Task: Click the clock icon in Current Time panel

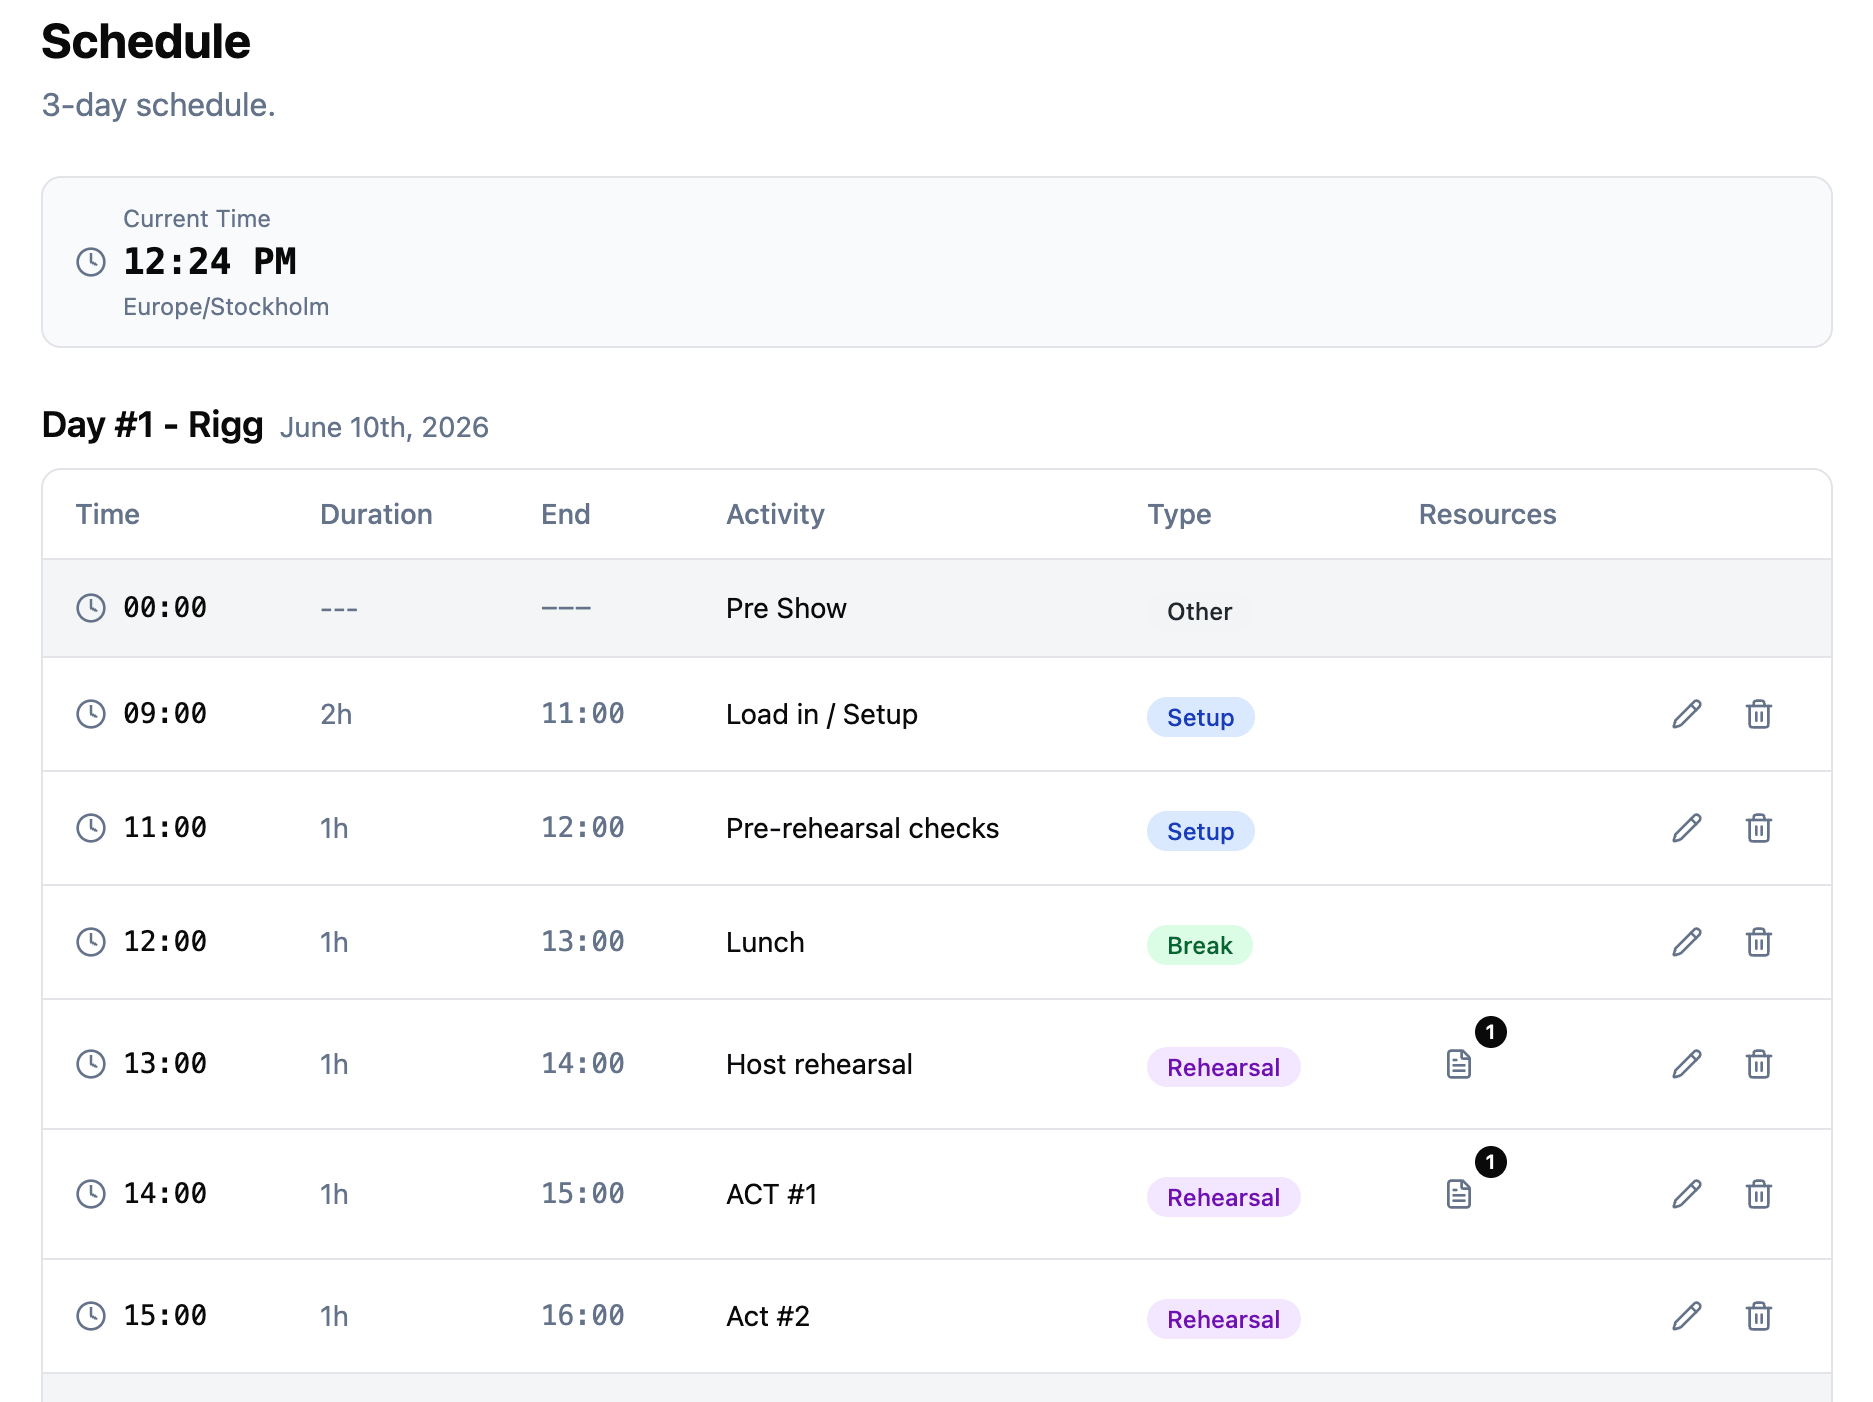Action: [x=91, y=262]
